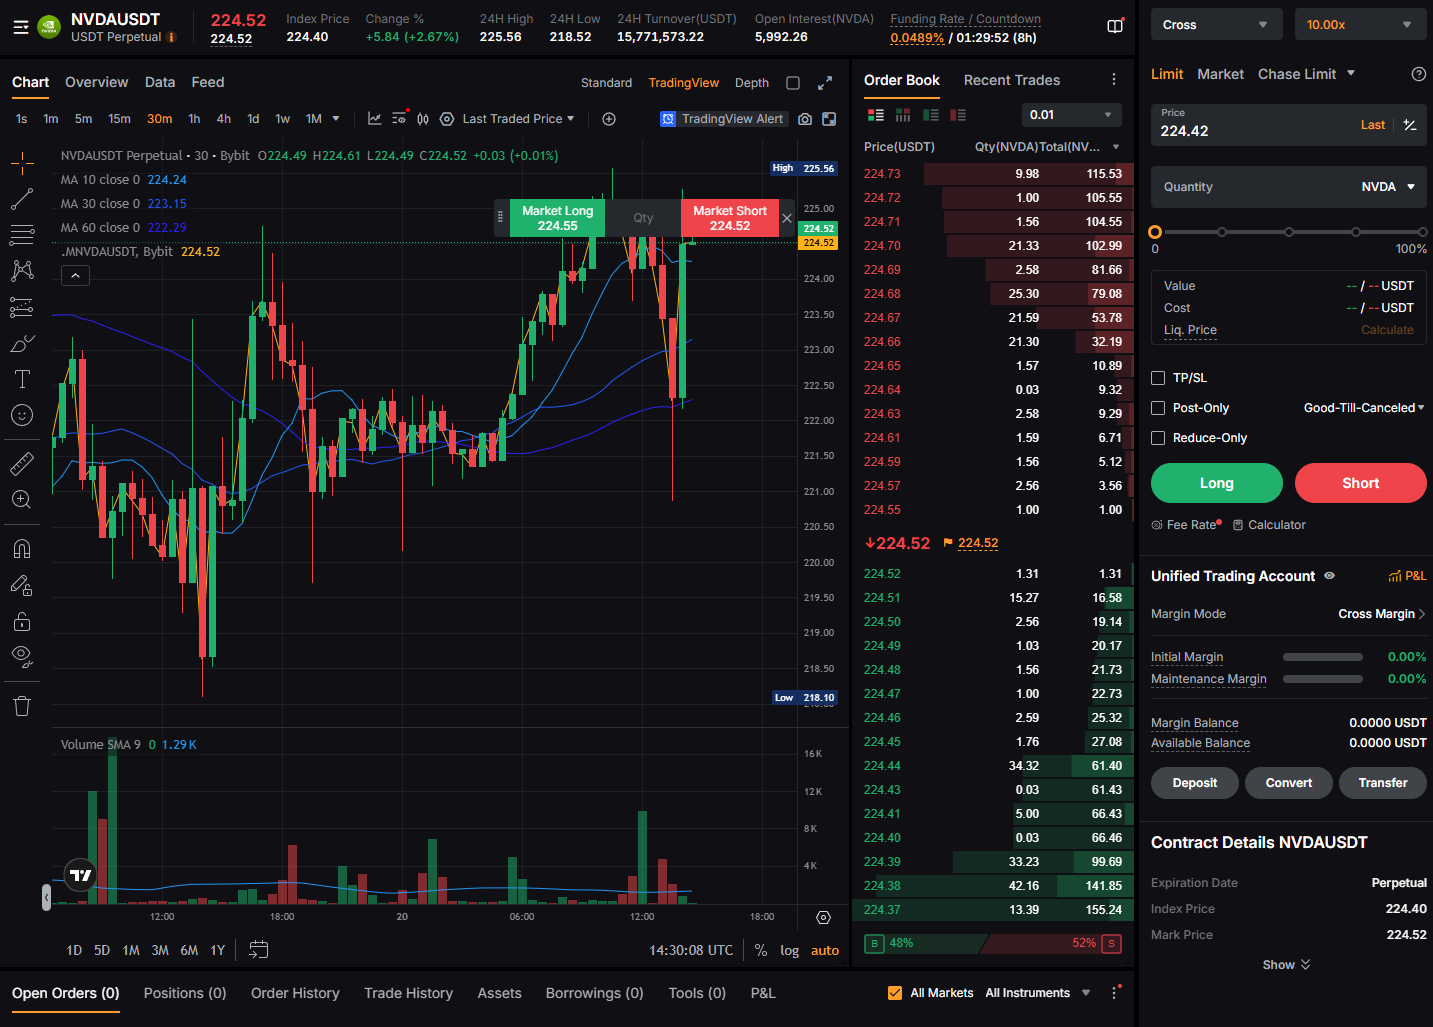Click the Price input field
This screenshot has width=1433, height=1027.
pos(1289,125)
